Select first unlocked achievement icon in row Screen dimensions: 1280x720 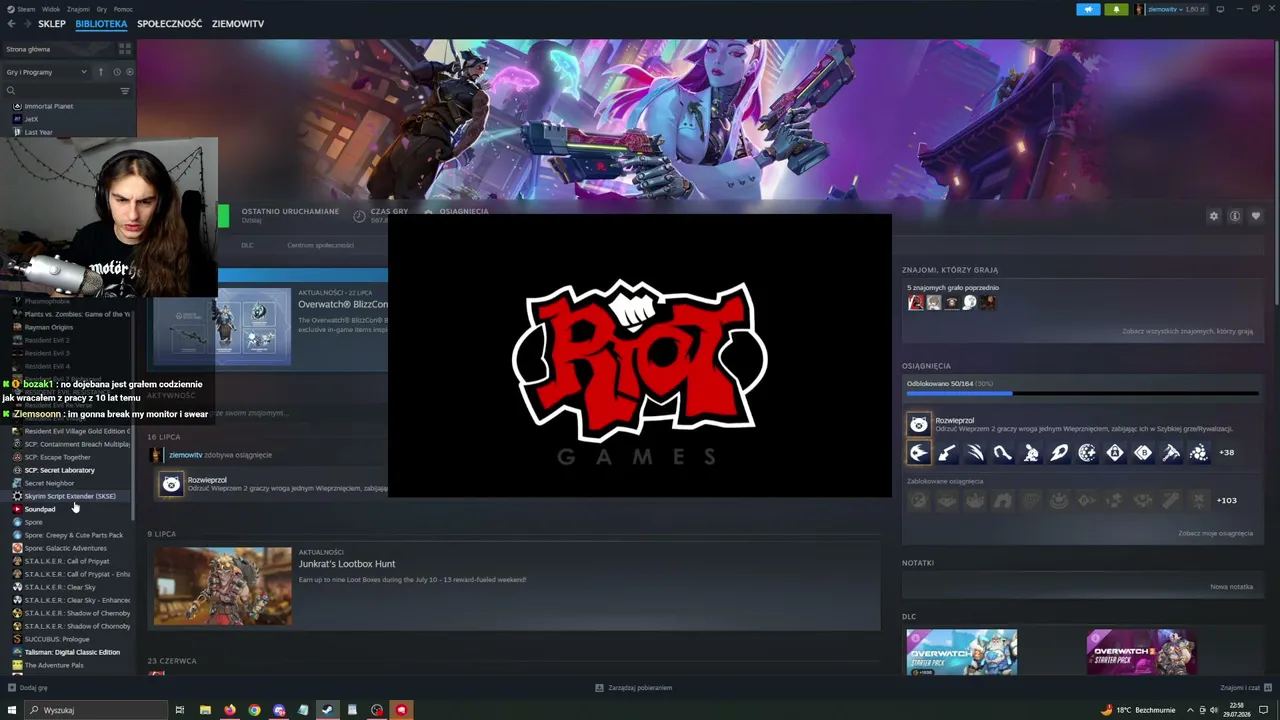[918, 453]
